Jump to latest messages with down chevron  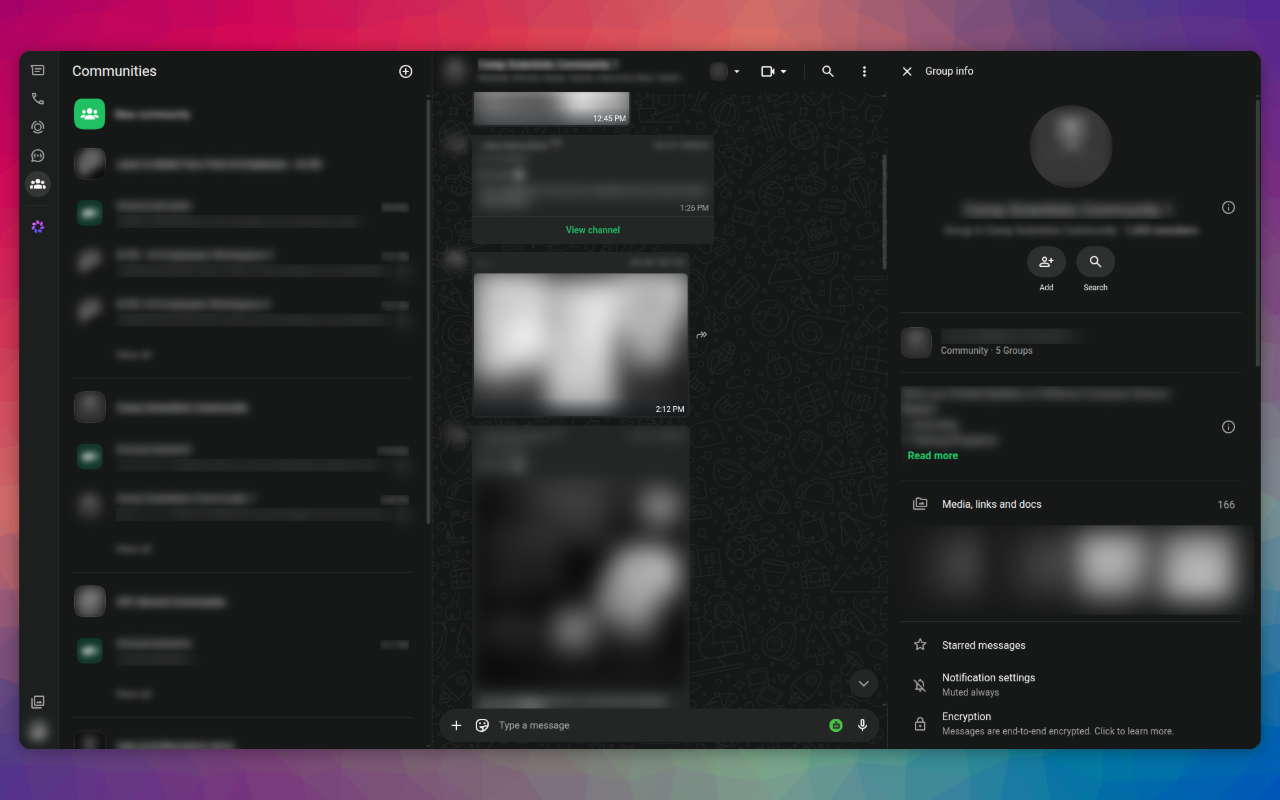863,683
